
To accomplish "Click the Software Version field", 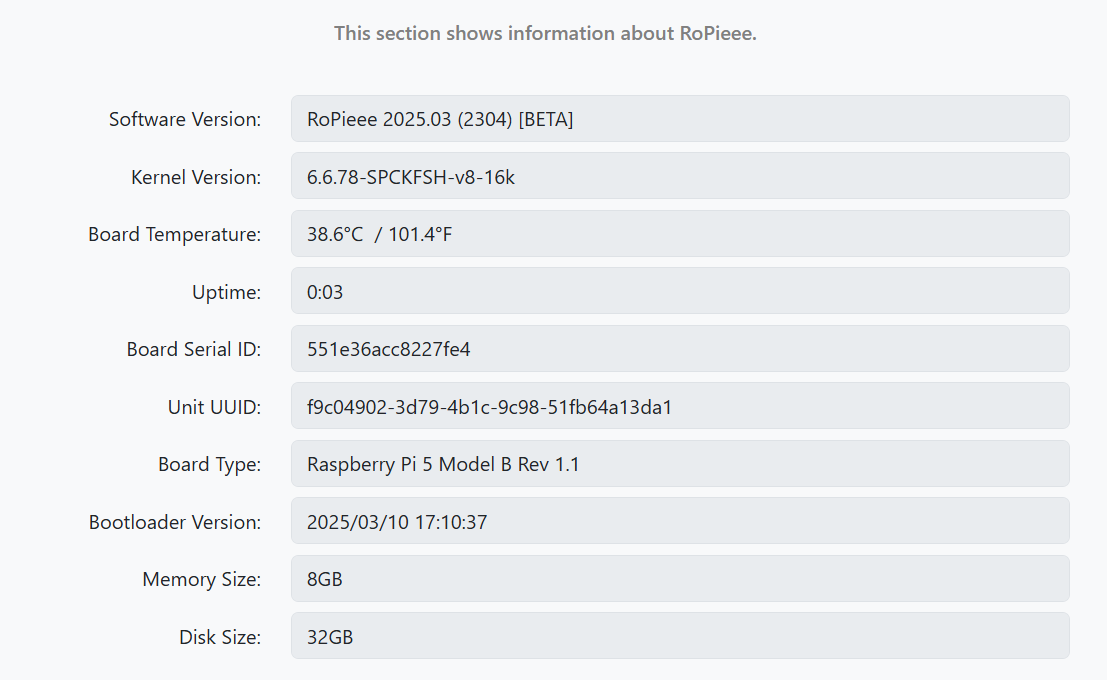I will (x=680, y=119).
